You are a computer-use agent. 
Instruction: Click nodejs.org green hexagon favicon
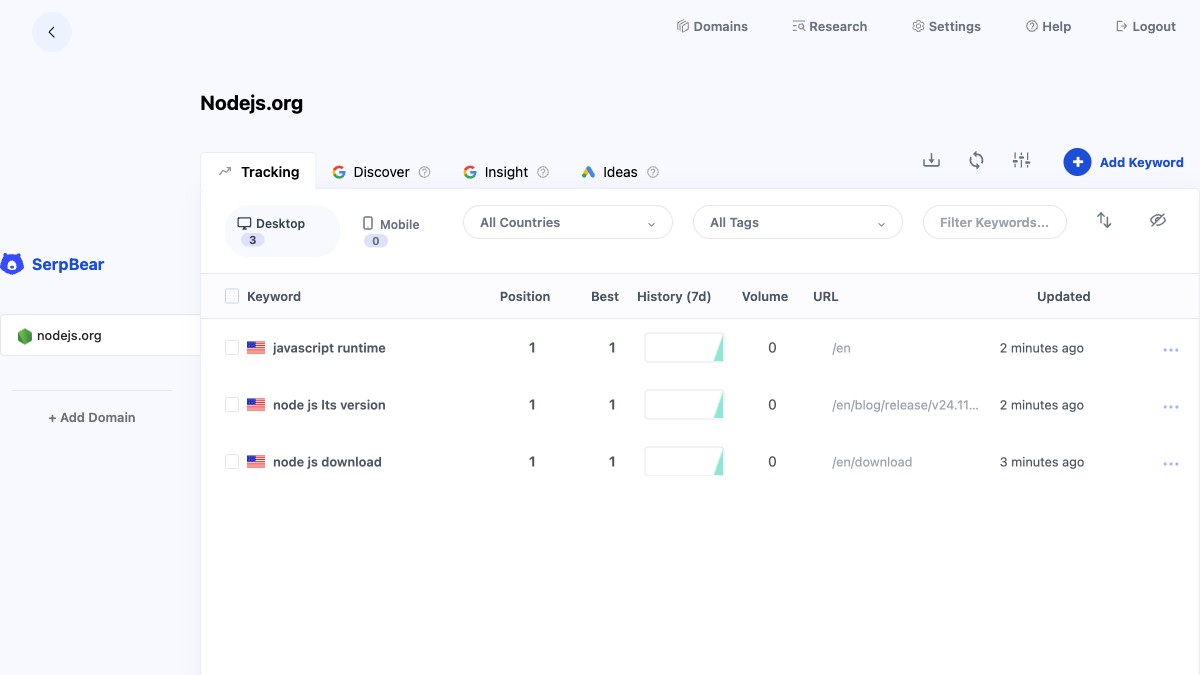coord(25,336)
